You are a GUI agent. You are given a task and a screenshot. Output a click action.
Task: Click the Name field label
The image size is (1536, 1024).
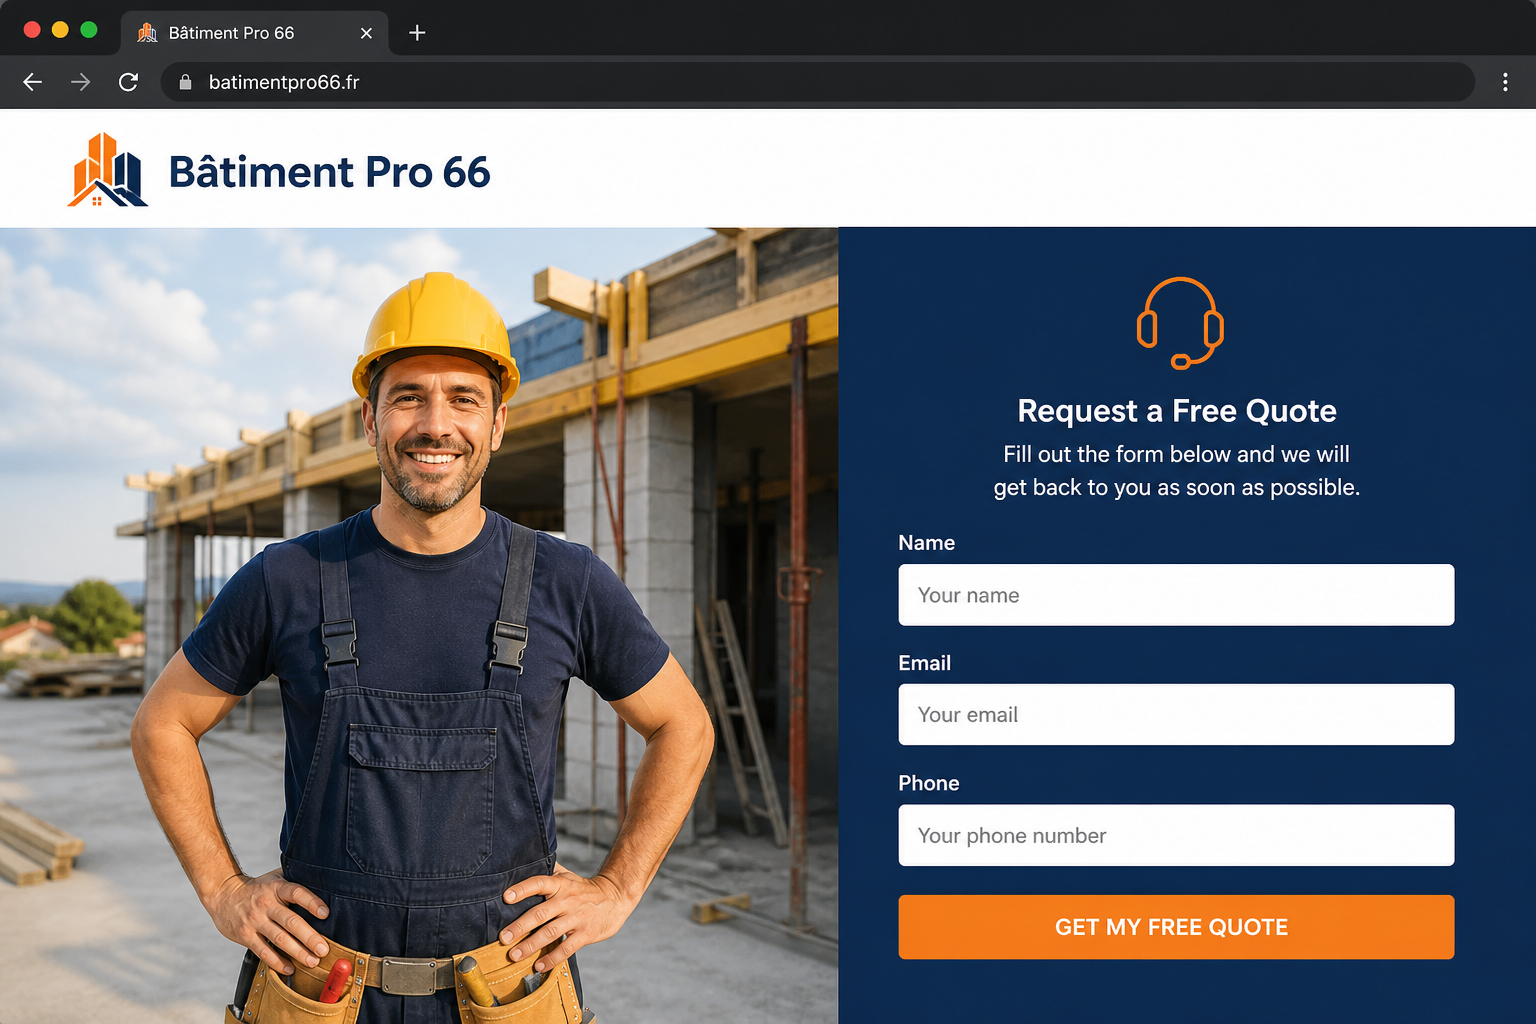click(926, 543)
